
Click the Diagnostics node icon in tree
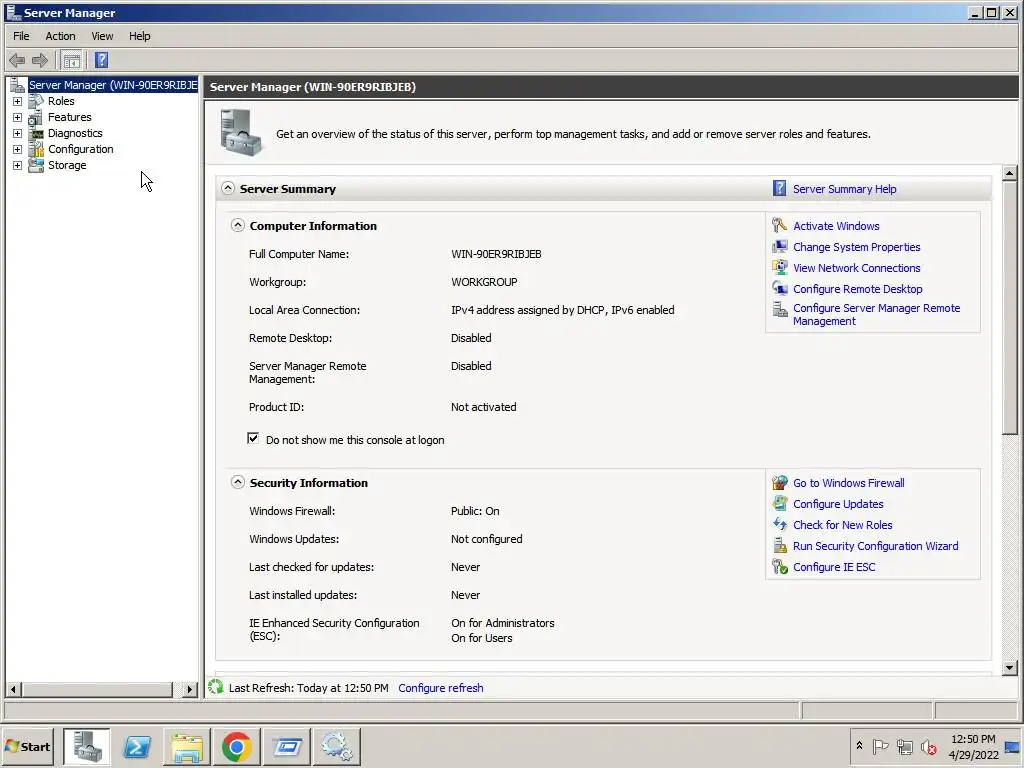36,133
